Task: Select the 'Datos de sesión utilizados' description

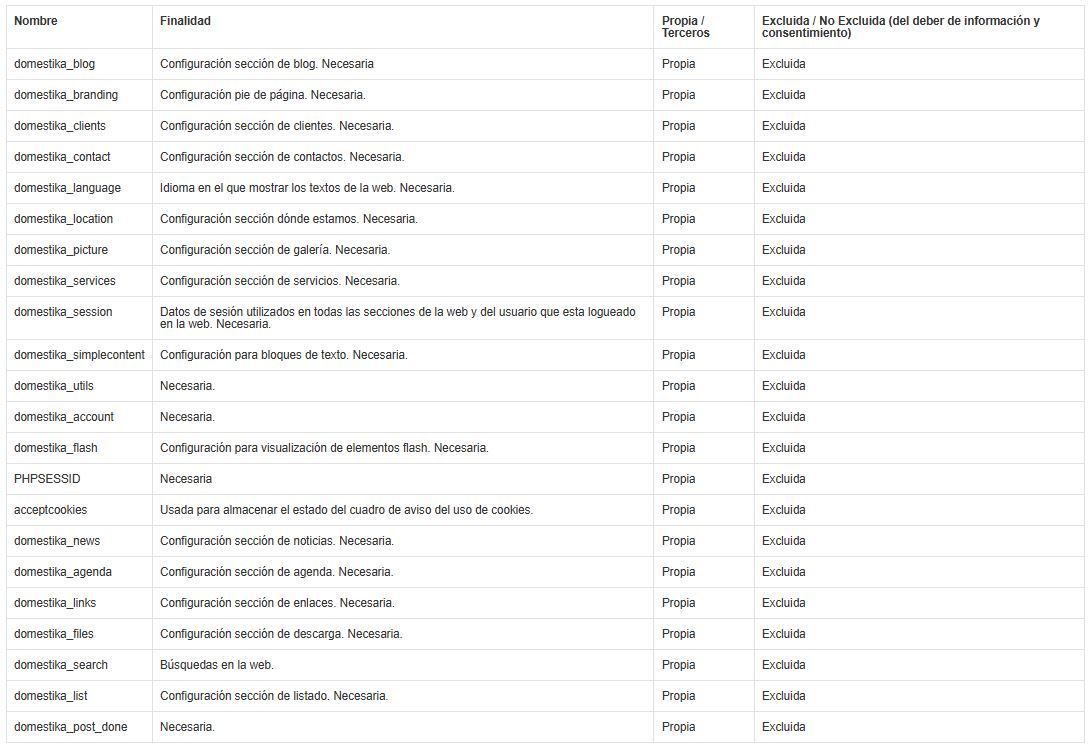Action: pos(397,318)
